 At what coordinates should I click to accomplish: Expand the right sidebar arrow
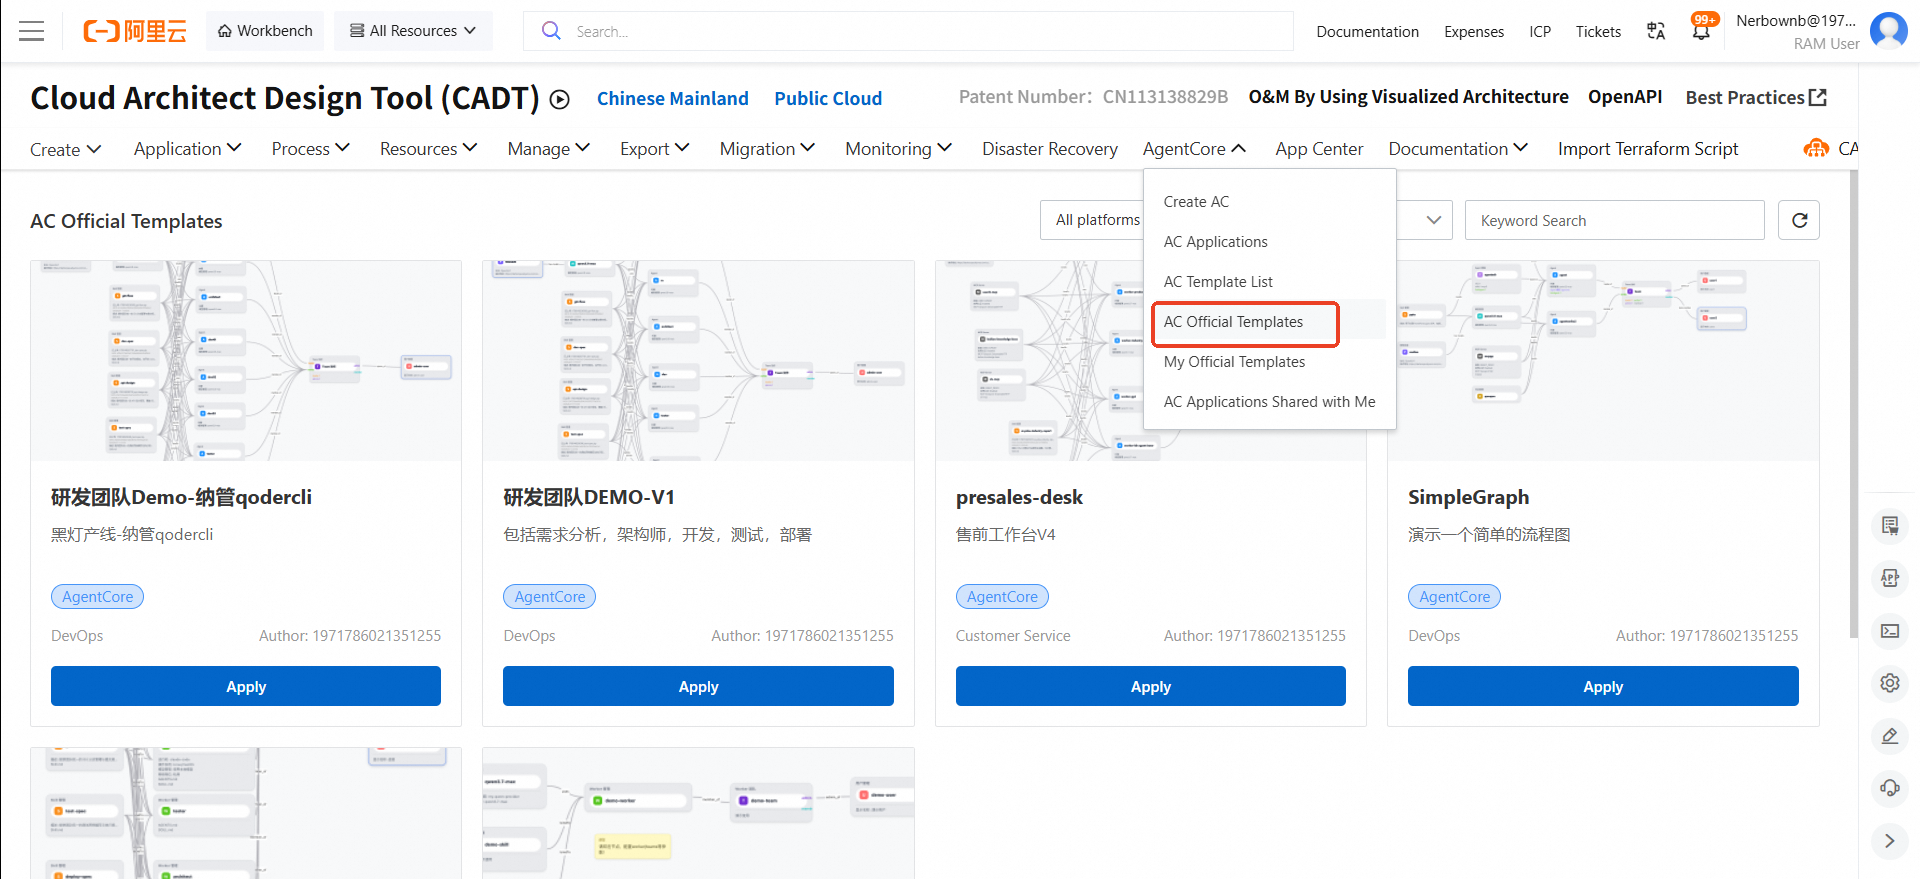(1890, 841)
